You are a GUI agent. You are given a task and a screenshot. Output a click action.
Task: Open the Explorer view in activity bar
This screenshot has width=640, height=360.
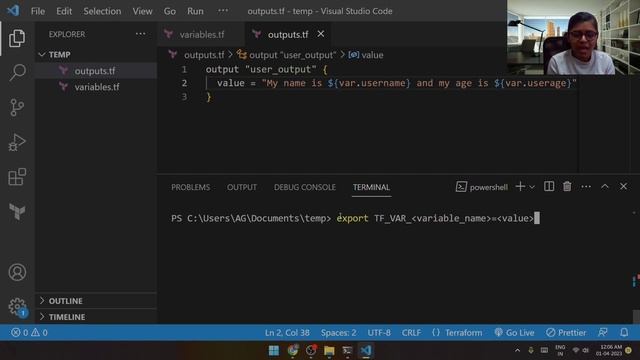17,38
